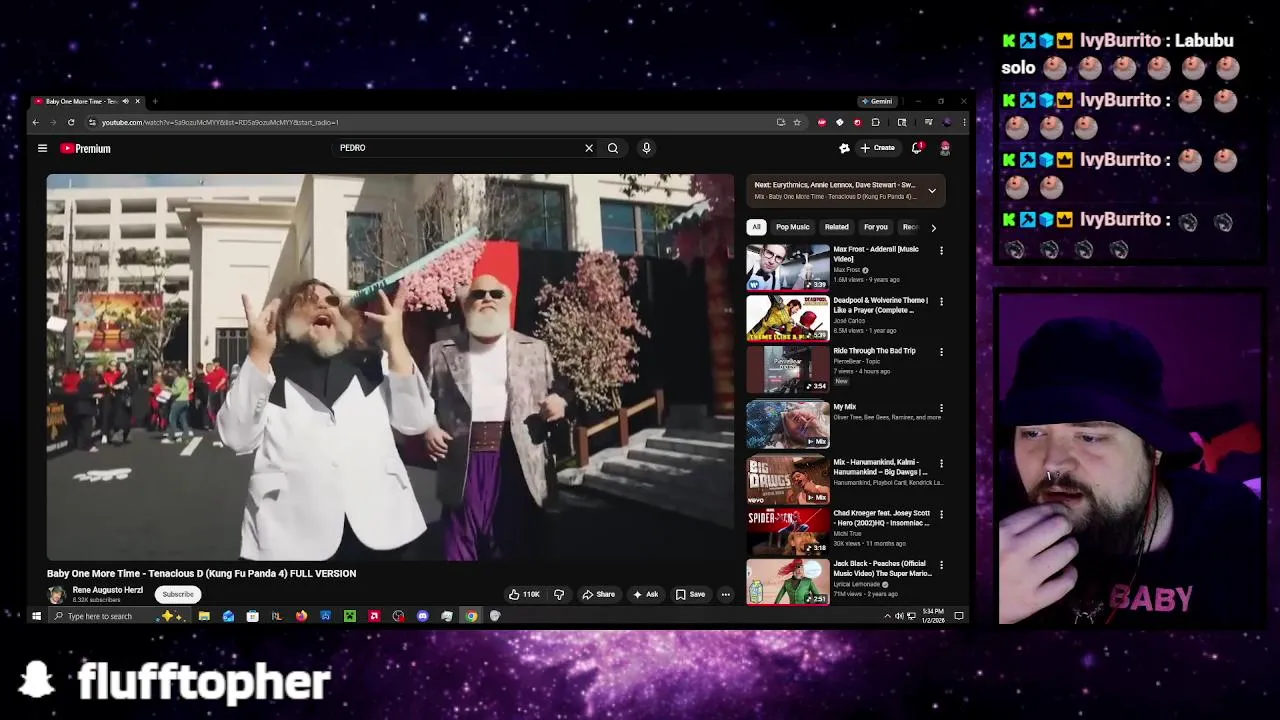Subscribe to Rene Augusto Herzl

click(x=178, y=594)
